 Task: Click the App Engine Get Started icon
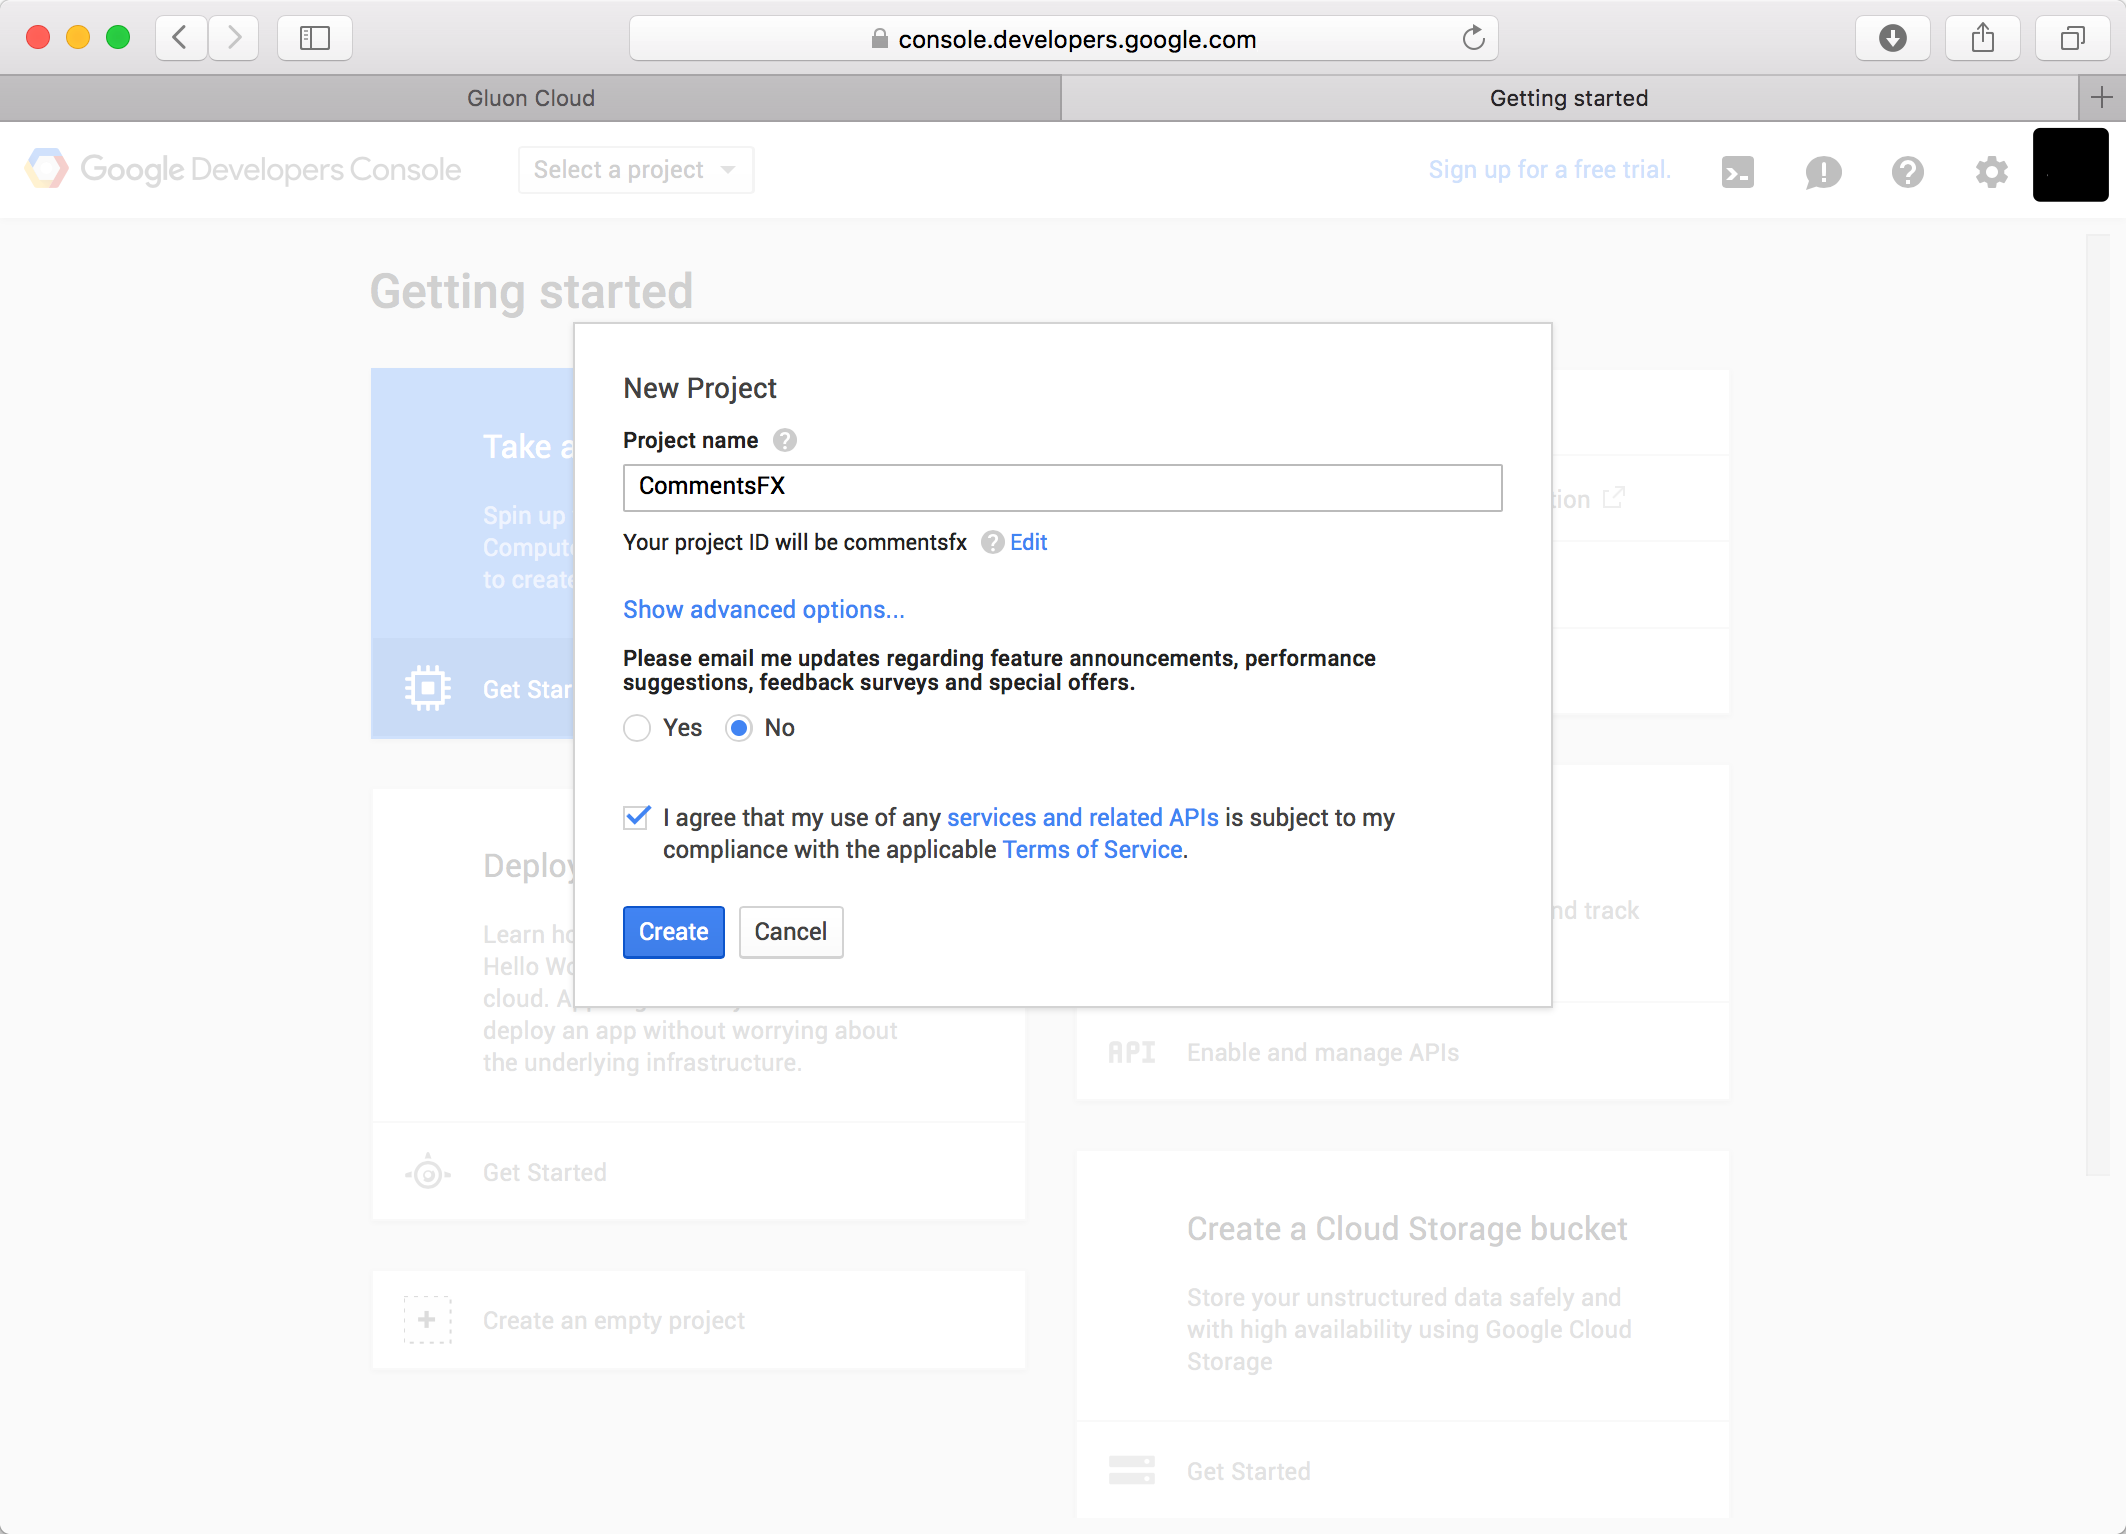pos(428,1172)
